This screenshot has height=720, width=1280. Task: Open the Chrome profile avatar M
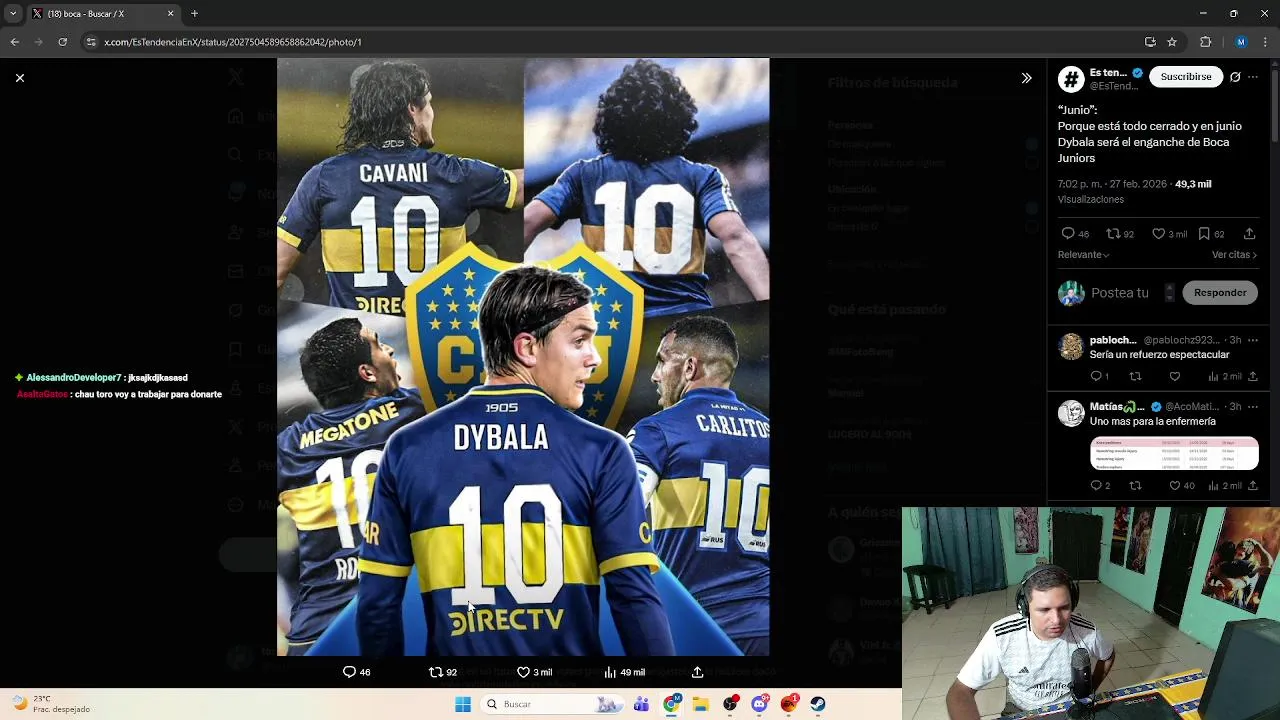(1241, 42)
